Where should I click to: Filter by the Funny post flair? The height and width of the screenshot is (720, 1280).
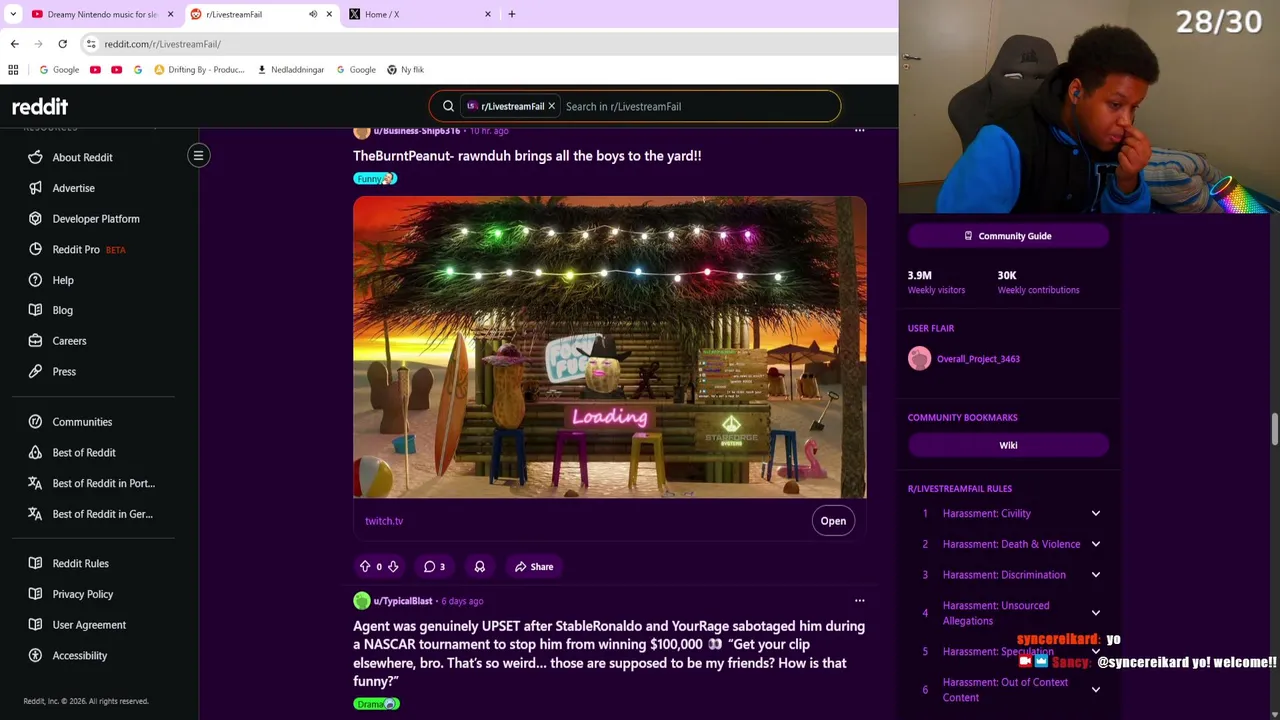[x=375, y=179]
